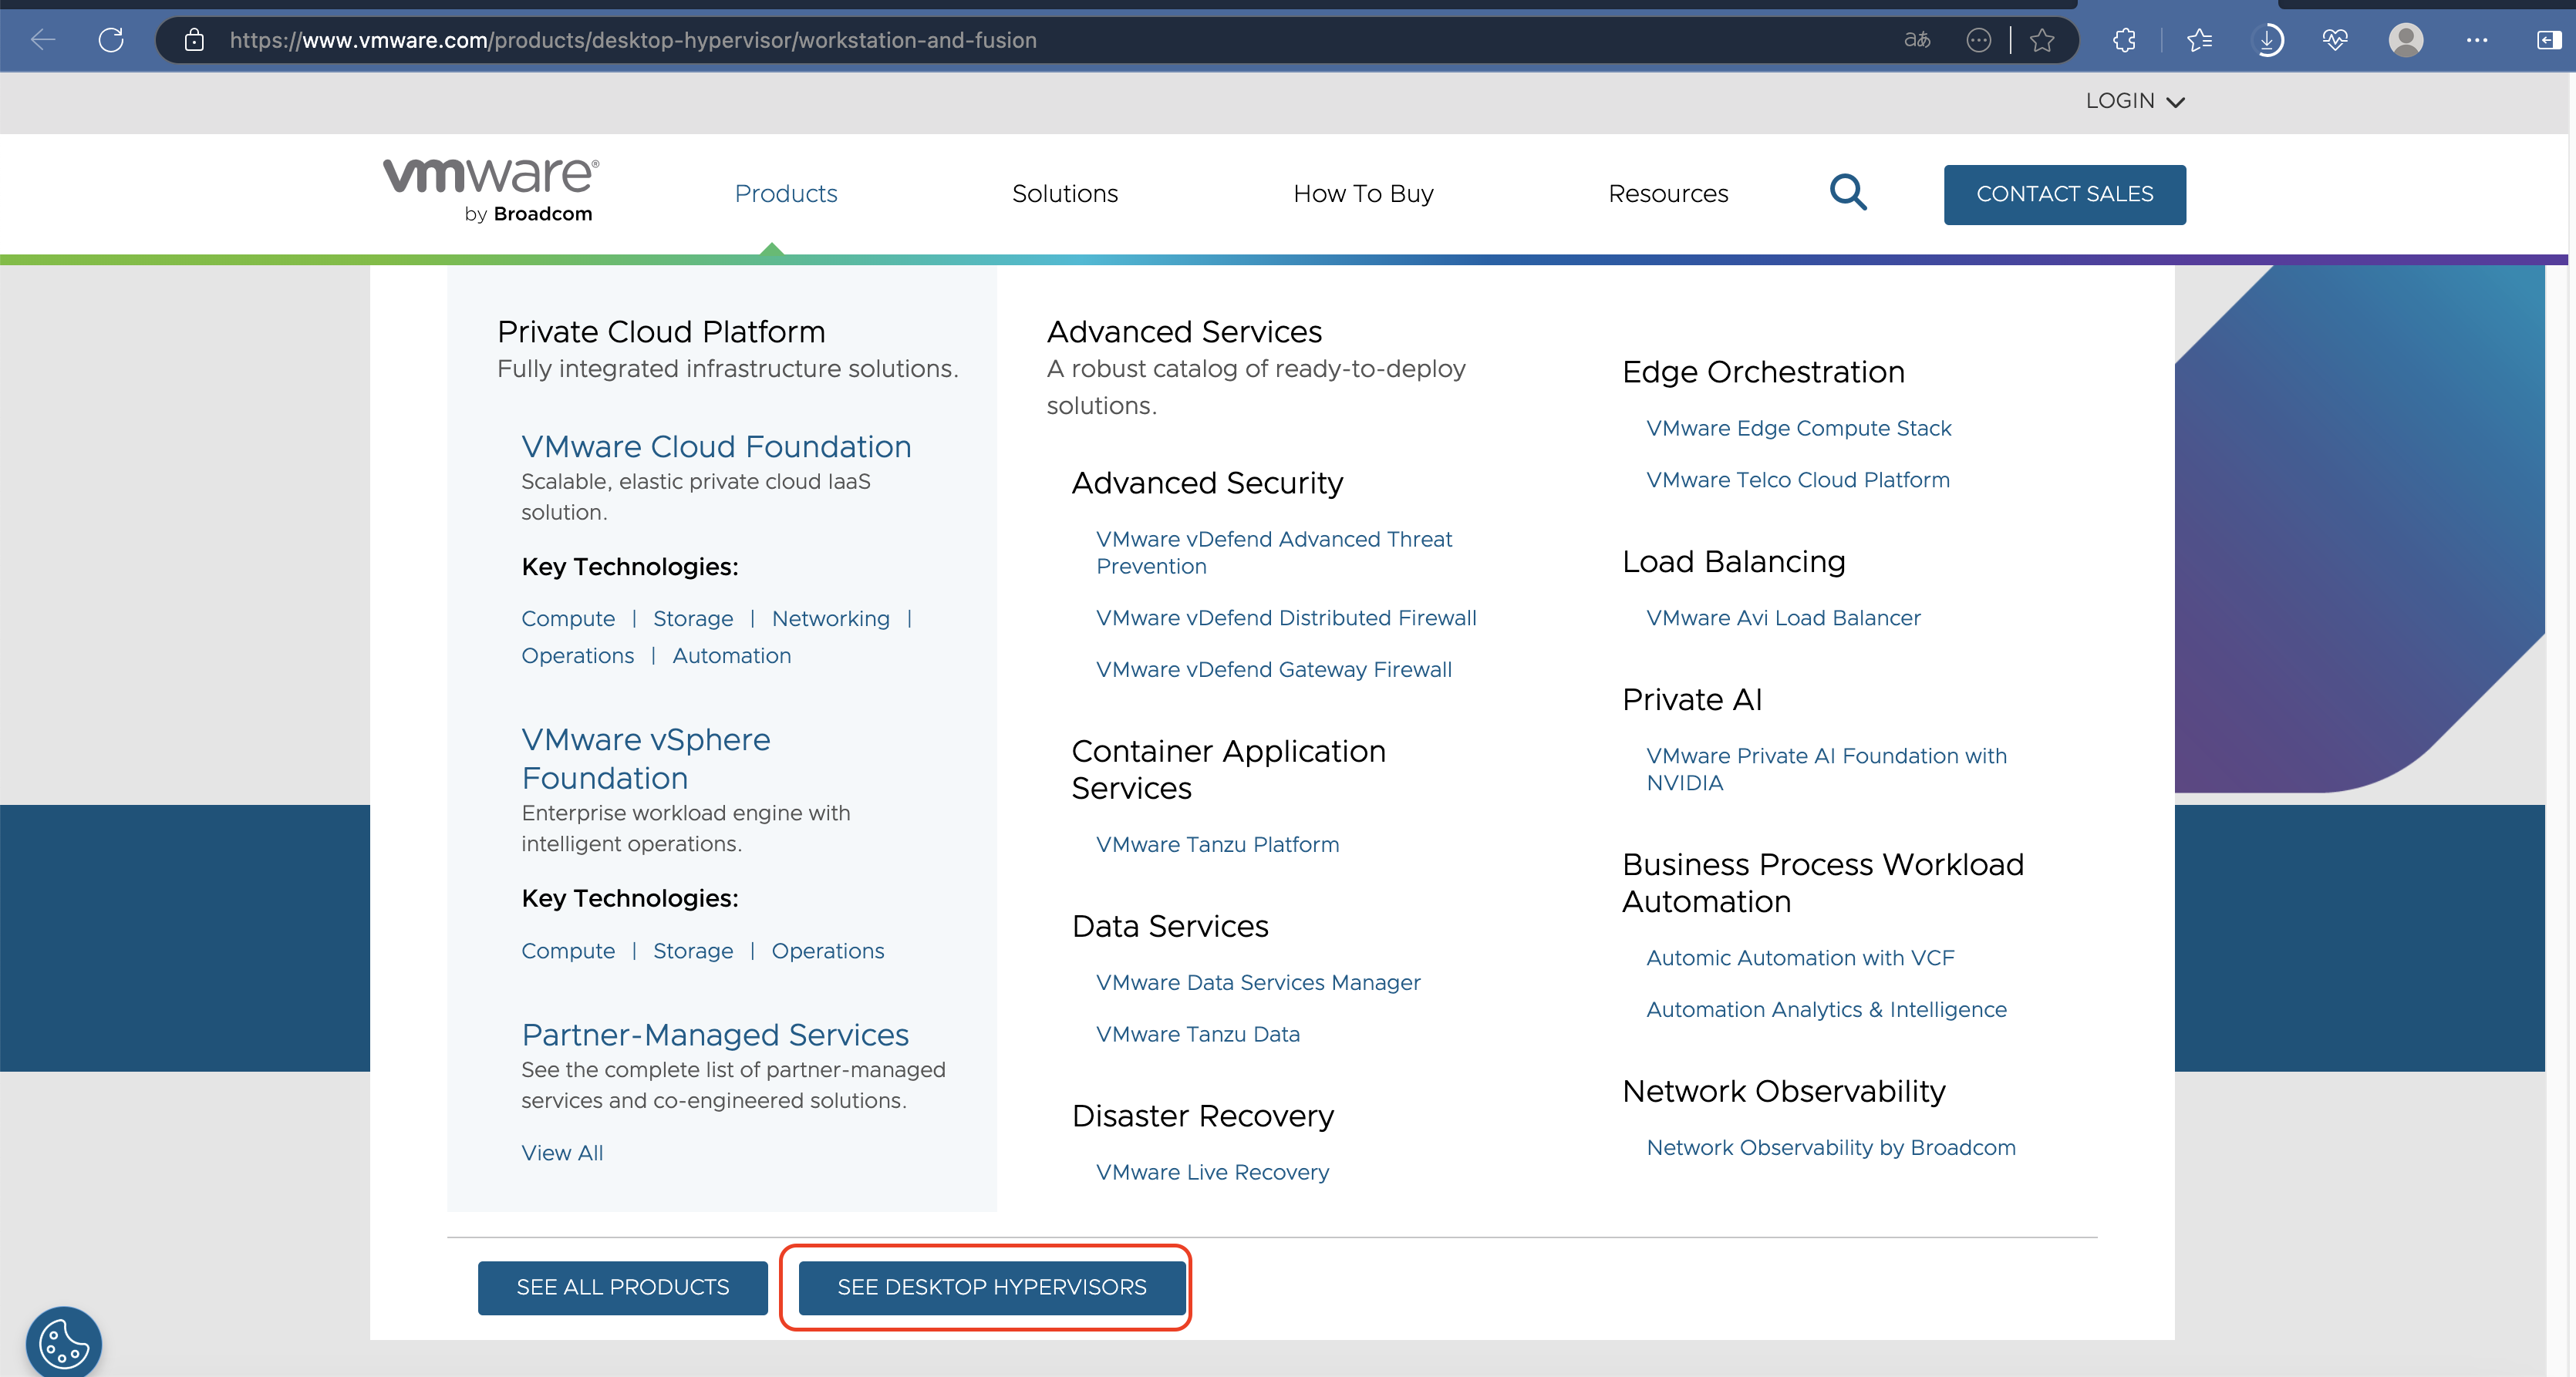The width and height of the screenshot is (2576, 1377).
Task: Click the browser back arrow
Action: tap(43, 40)
